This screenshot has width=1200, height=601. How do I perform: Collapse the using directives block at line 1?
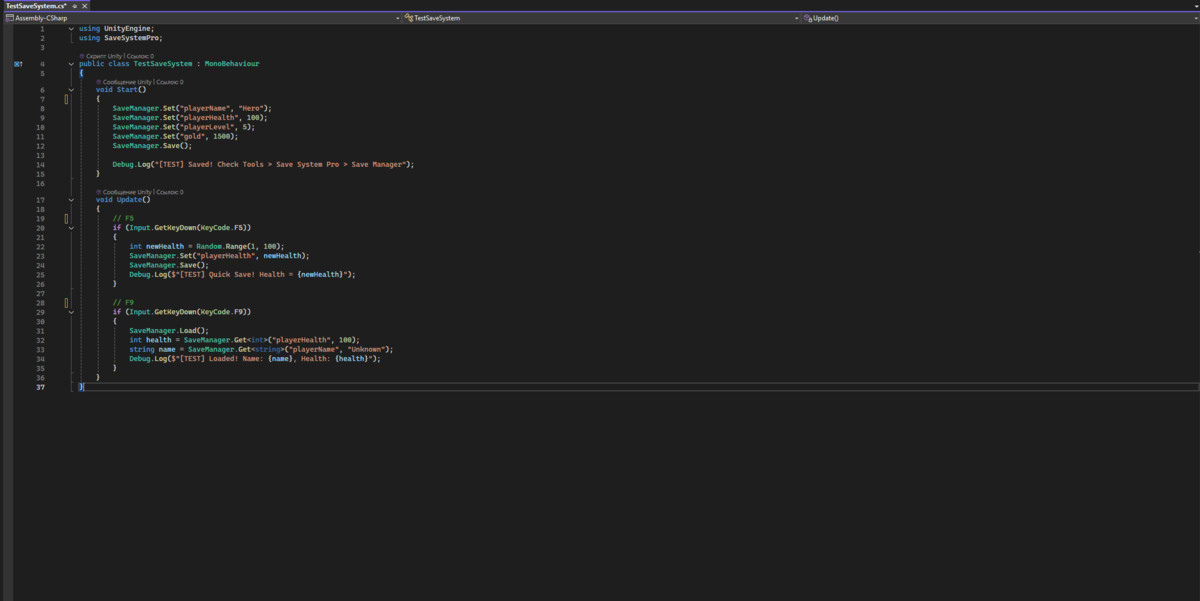[70, 29]
